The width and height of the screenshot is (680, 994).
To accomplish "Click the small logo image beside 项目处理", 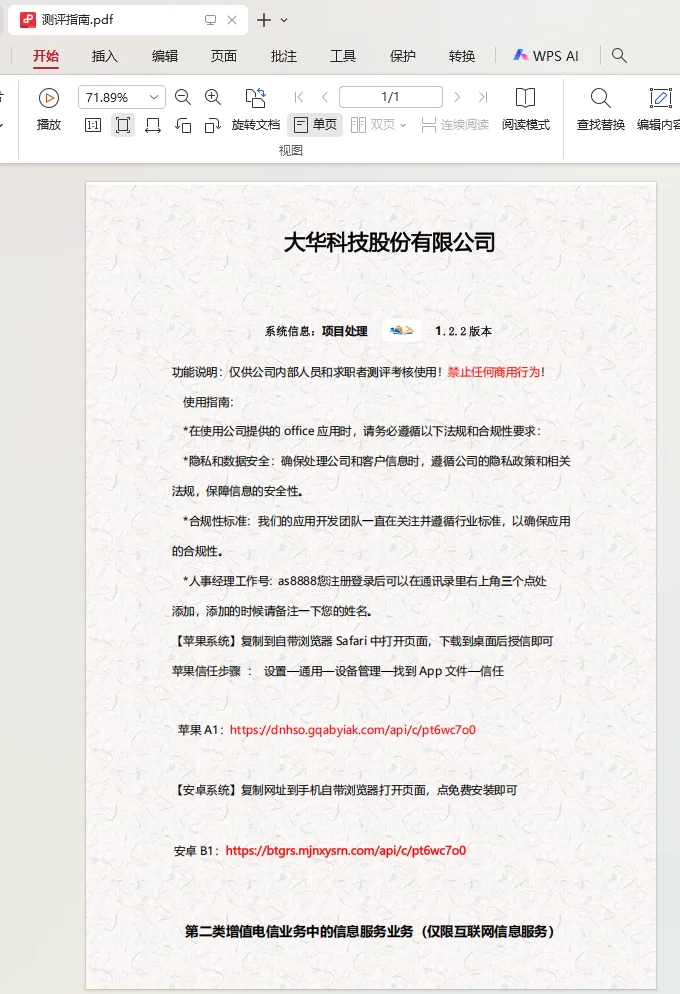I will 401,330.
